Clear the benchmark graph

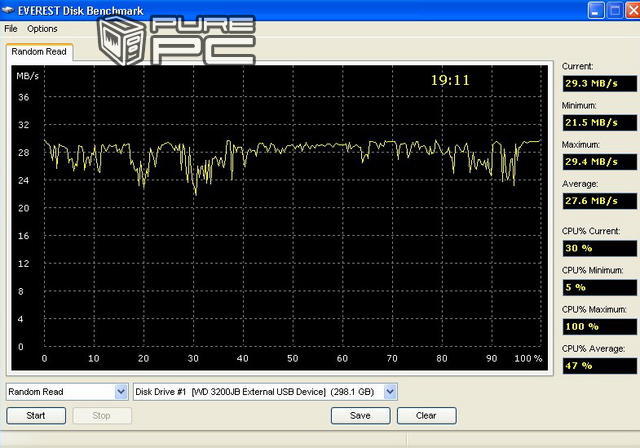pyautogui.click(x=427, y=415)
